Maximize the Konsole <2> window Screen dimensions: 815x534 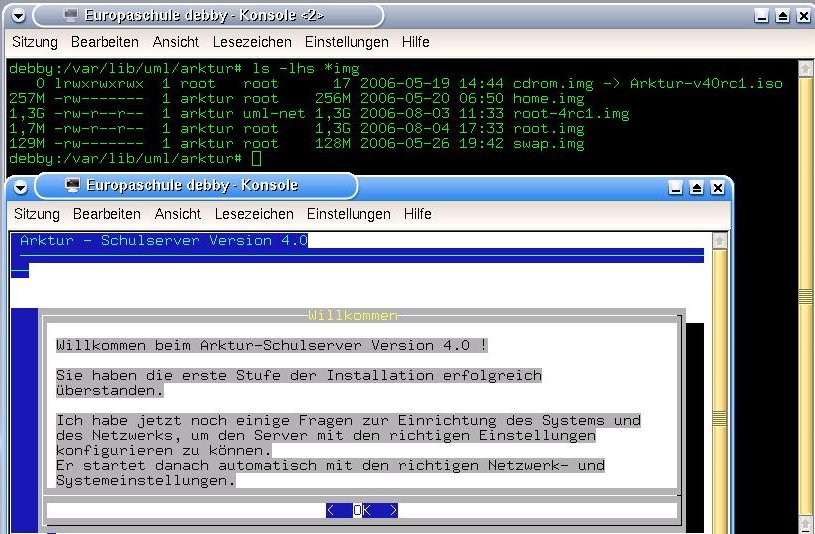tap(783, 16)
